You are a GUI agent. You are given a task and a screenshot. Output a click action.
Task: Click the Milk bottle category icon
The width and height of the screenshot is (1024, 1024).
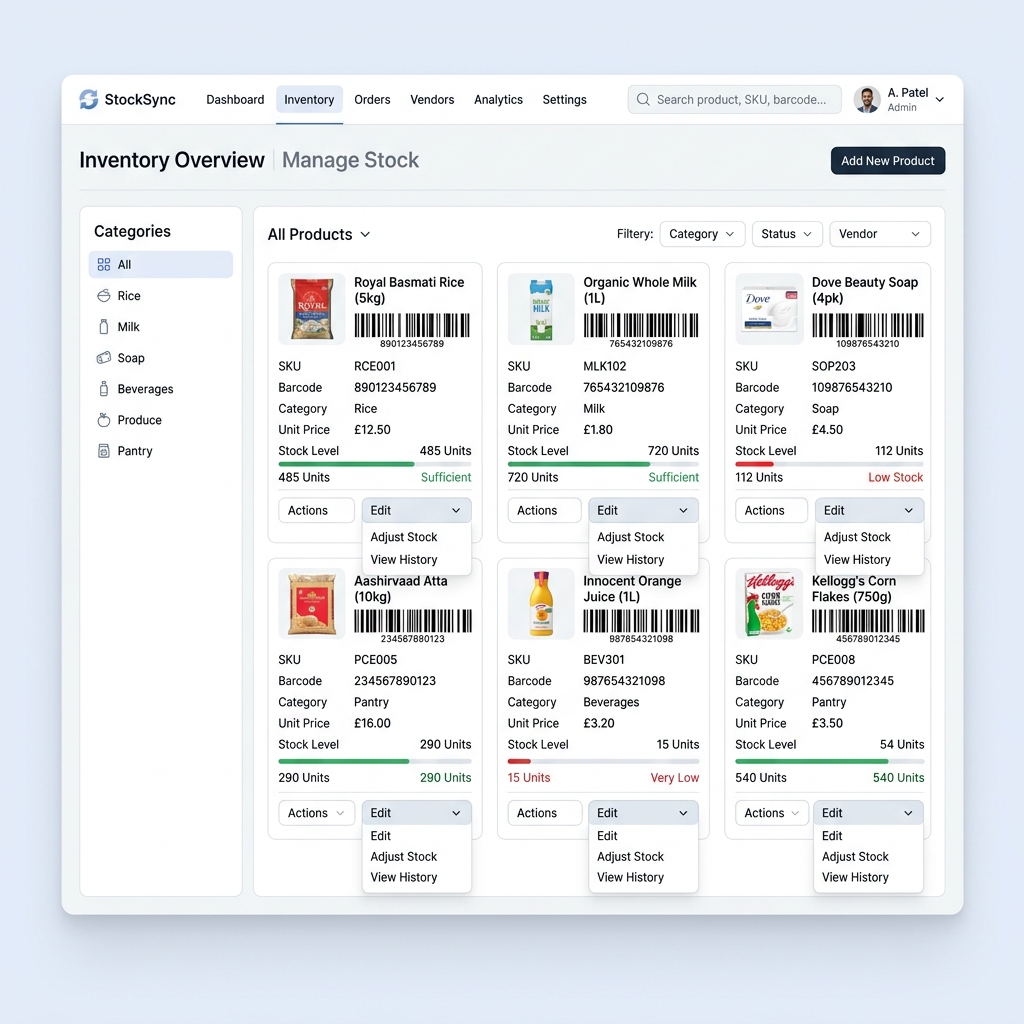[104, 327]
